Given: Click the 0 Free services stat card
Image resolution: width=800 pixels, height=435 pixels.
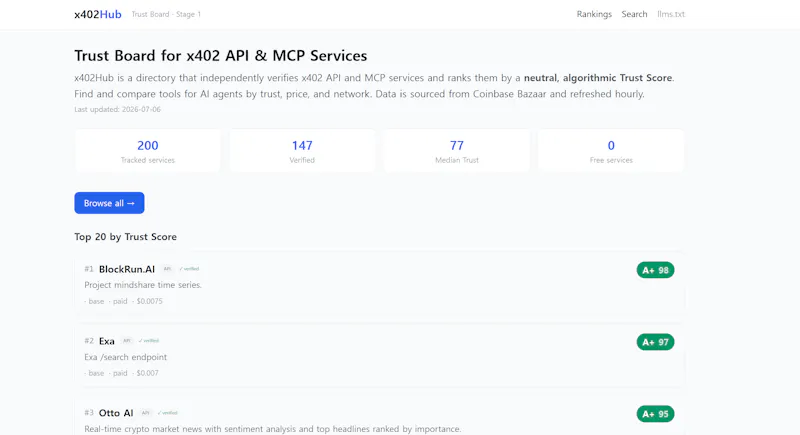Looking at the screenshot, I should pos(611,151).
